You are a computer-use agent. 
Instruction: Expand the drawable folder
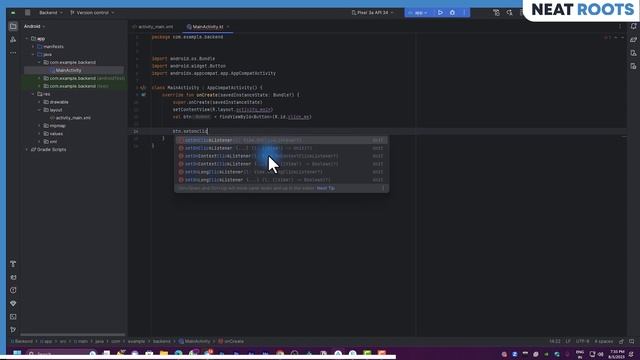40,102
